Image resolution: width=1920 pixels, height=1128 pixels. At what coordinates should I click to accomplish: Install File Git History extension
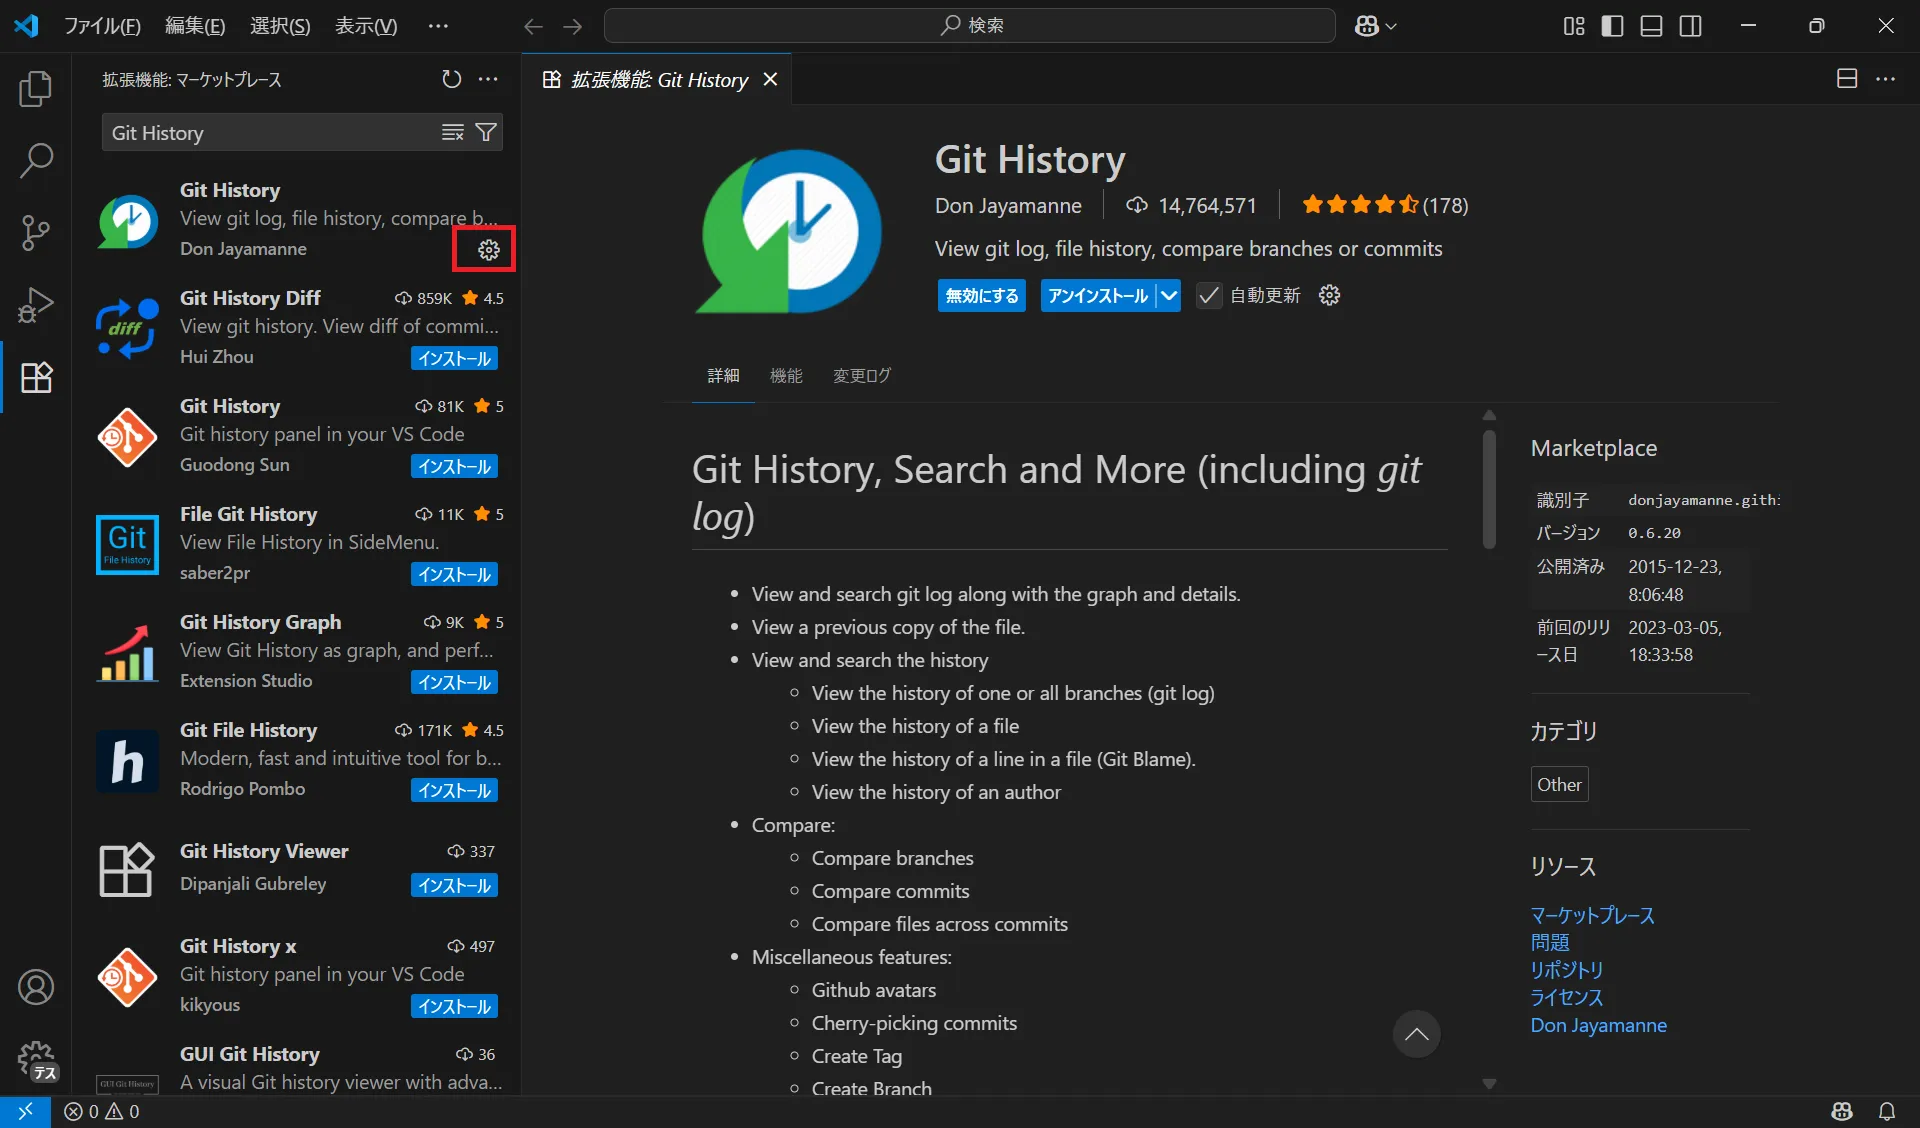tap(454, 574)
